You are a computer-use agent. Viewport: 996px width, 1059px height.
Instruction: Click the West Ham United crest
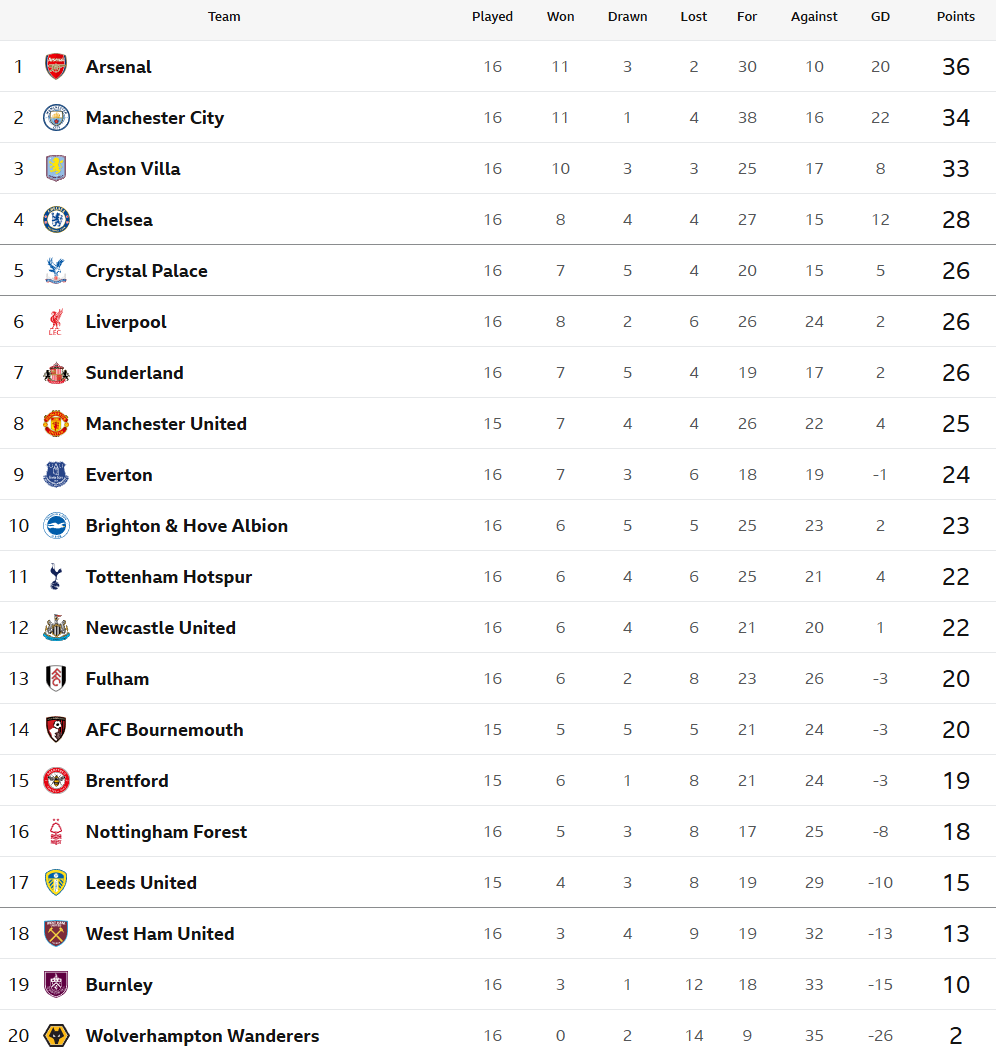tap(56, 934)
